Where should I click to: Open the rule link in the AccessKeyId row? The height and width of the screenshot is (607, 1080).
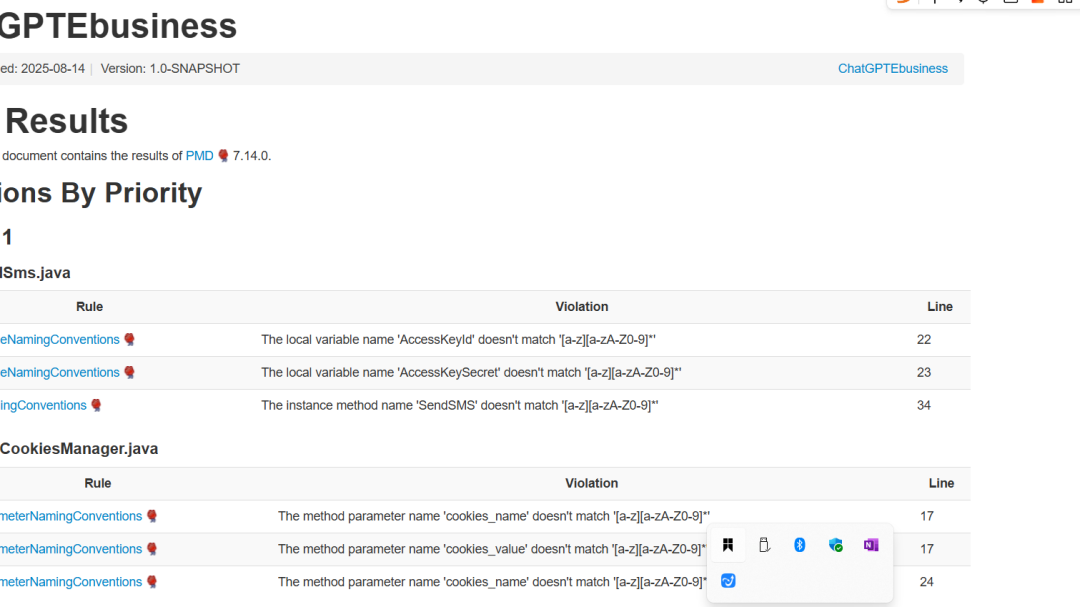[x=60, y=340]
